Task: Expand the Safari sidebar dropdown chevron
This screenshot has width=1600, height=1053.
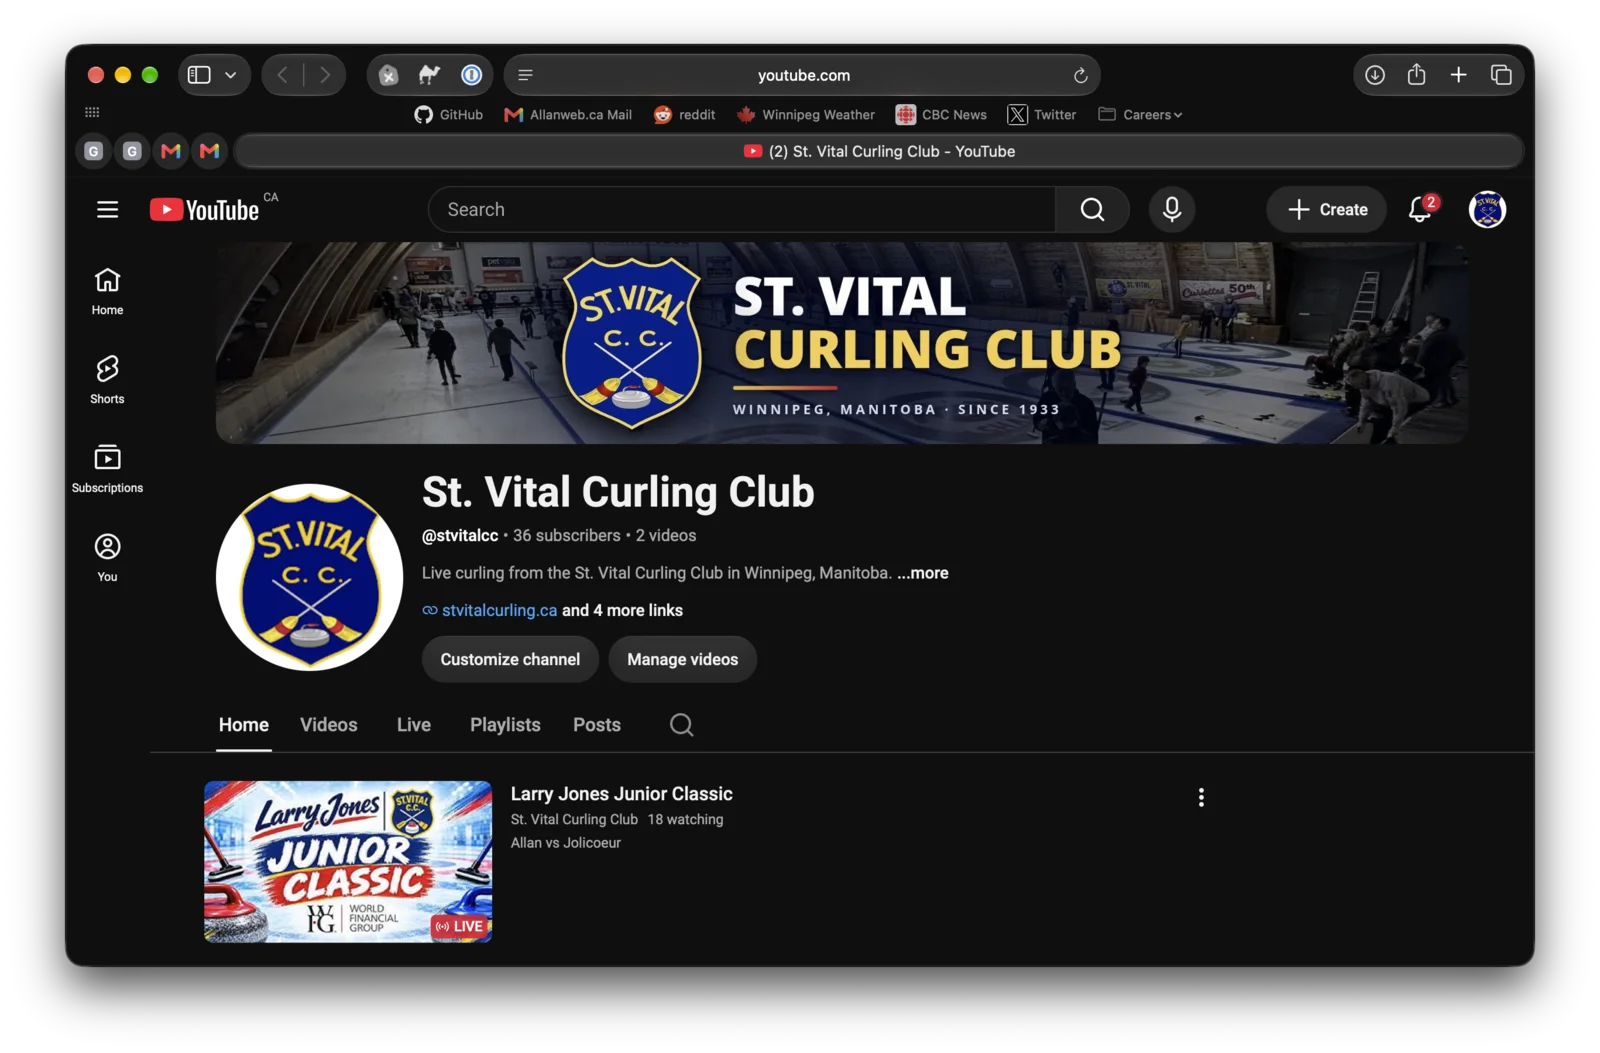Action: pyautogui.click(x=231, y=75)
